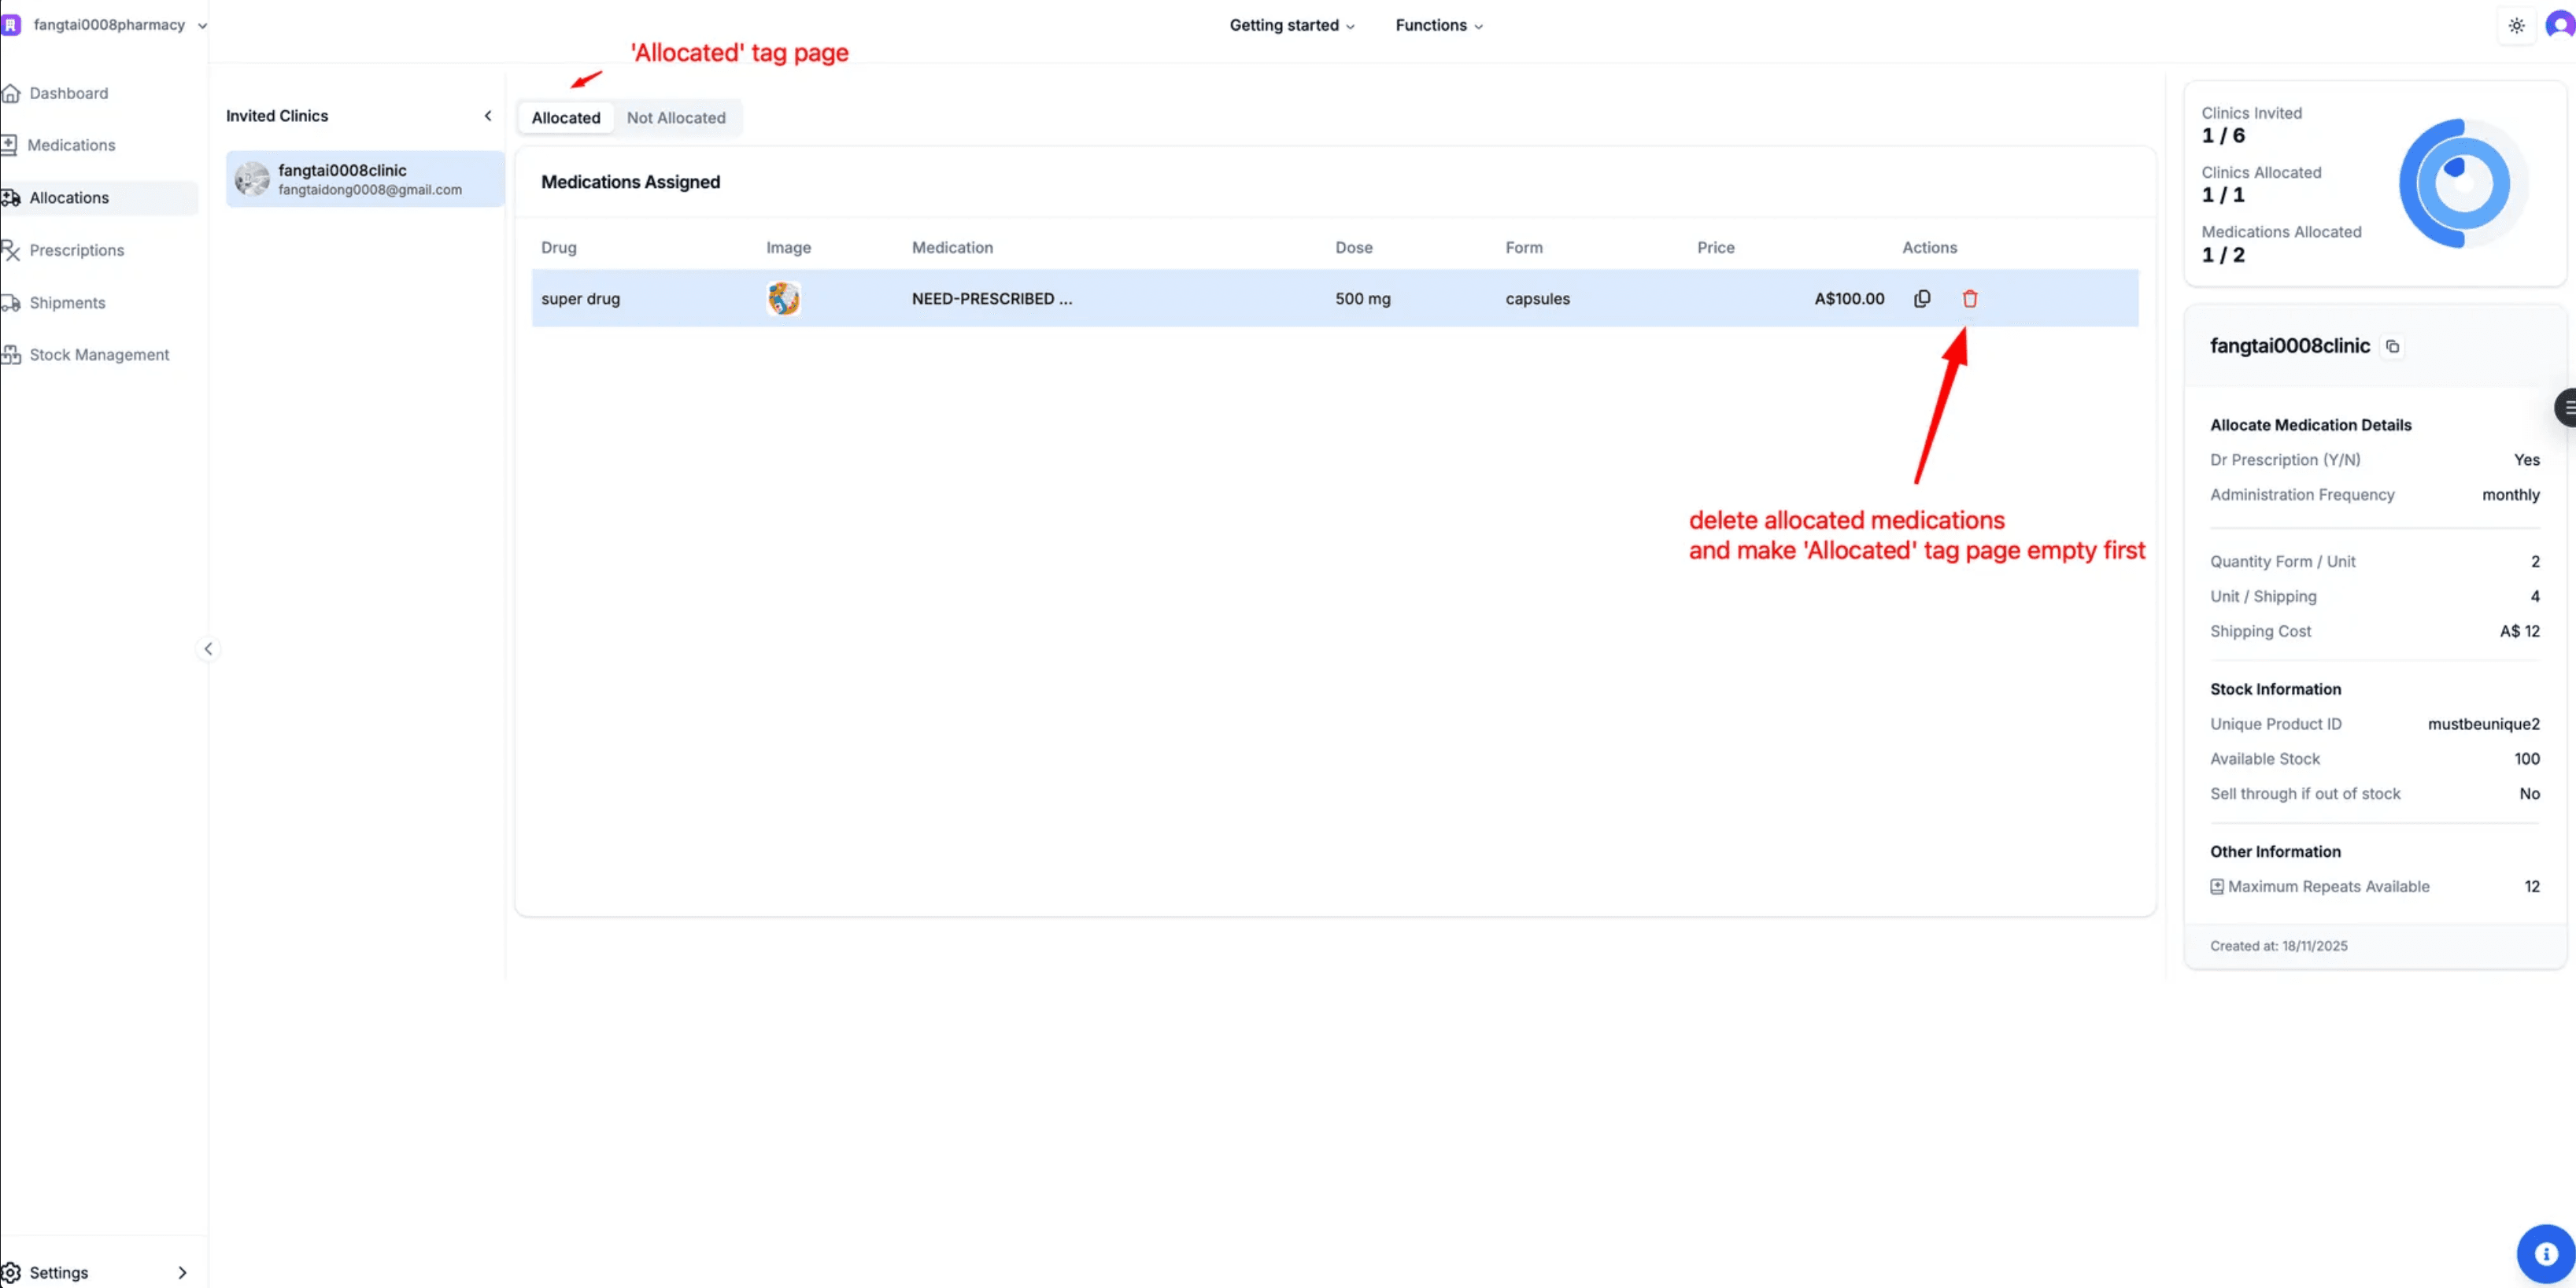Image resolution: width=2576 pixels, height=1288 pixels.
Task: Go to Prescriptions
Action: 77,249
